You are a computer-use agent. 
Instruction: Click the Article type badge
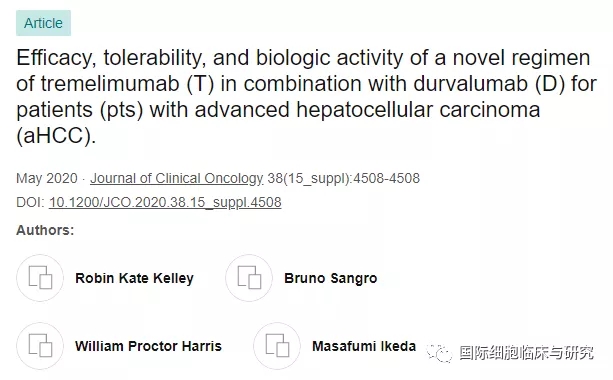click(43, 23)
